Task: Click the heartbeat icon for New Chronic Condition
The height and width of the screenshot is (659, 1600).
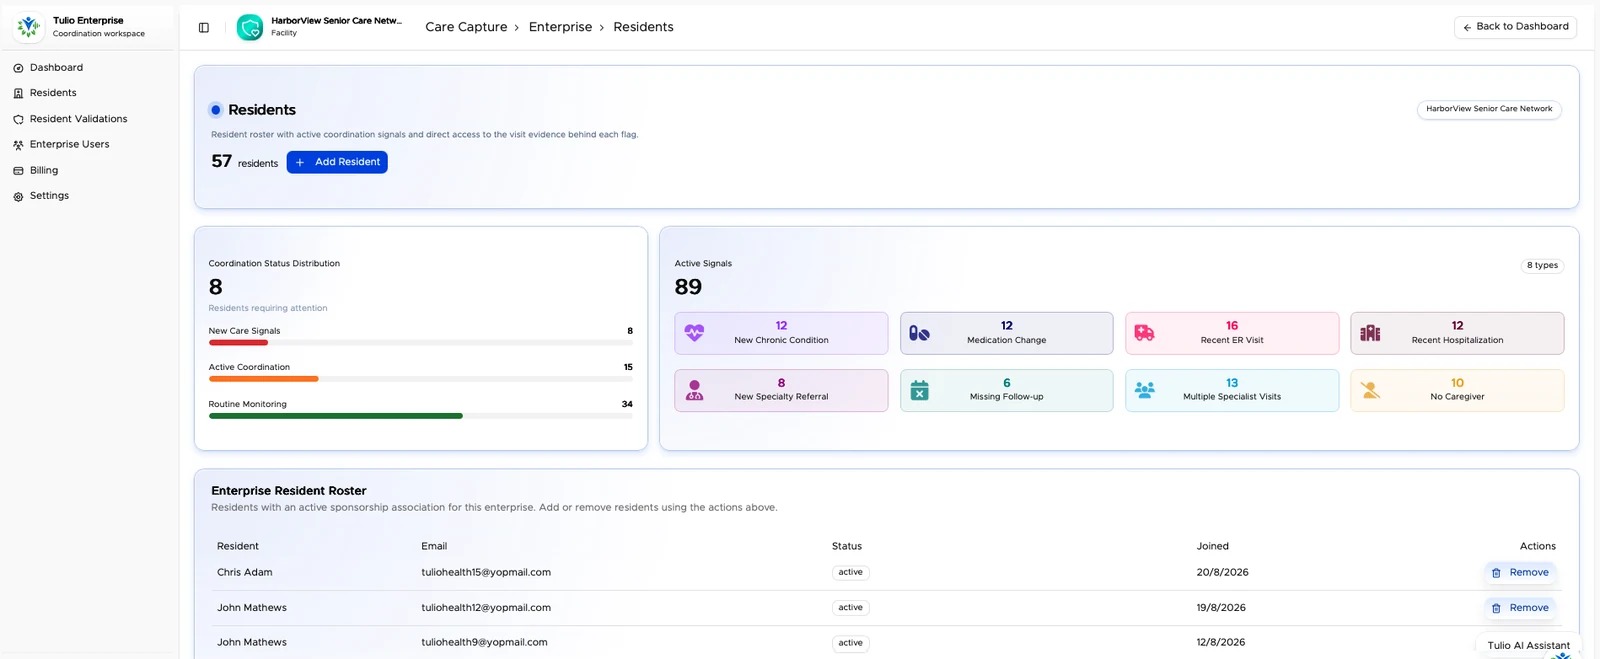Action: 694,333
